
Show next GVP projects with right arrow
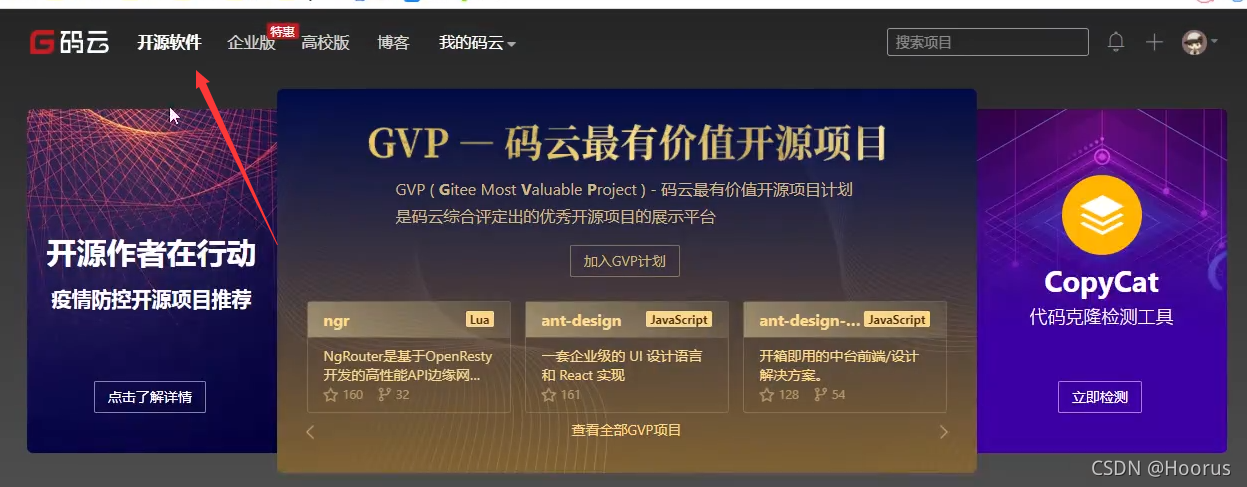pyautogui.click(x=943, y=432)
